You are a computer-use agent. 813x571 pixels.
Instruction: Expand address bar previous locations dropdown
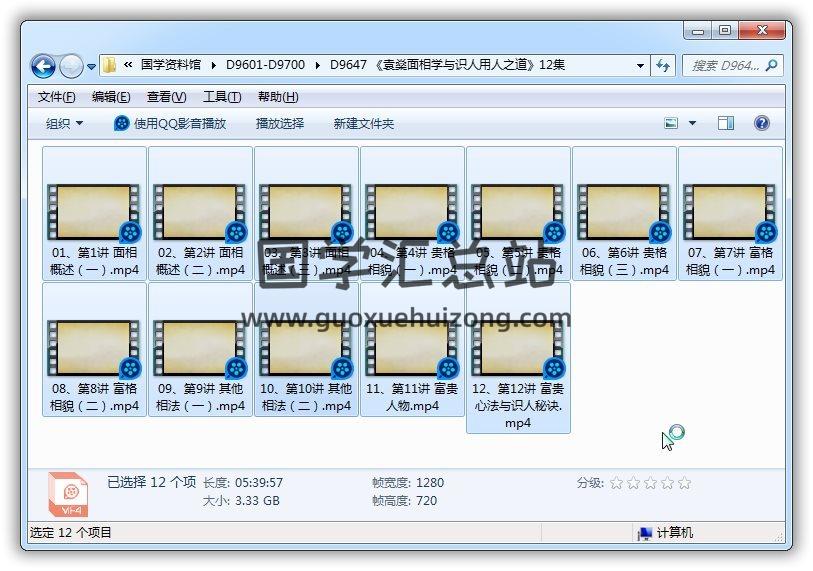[x=640, y=66]
